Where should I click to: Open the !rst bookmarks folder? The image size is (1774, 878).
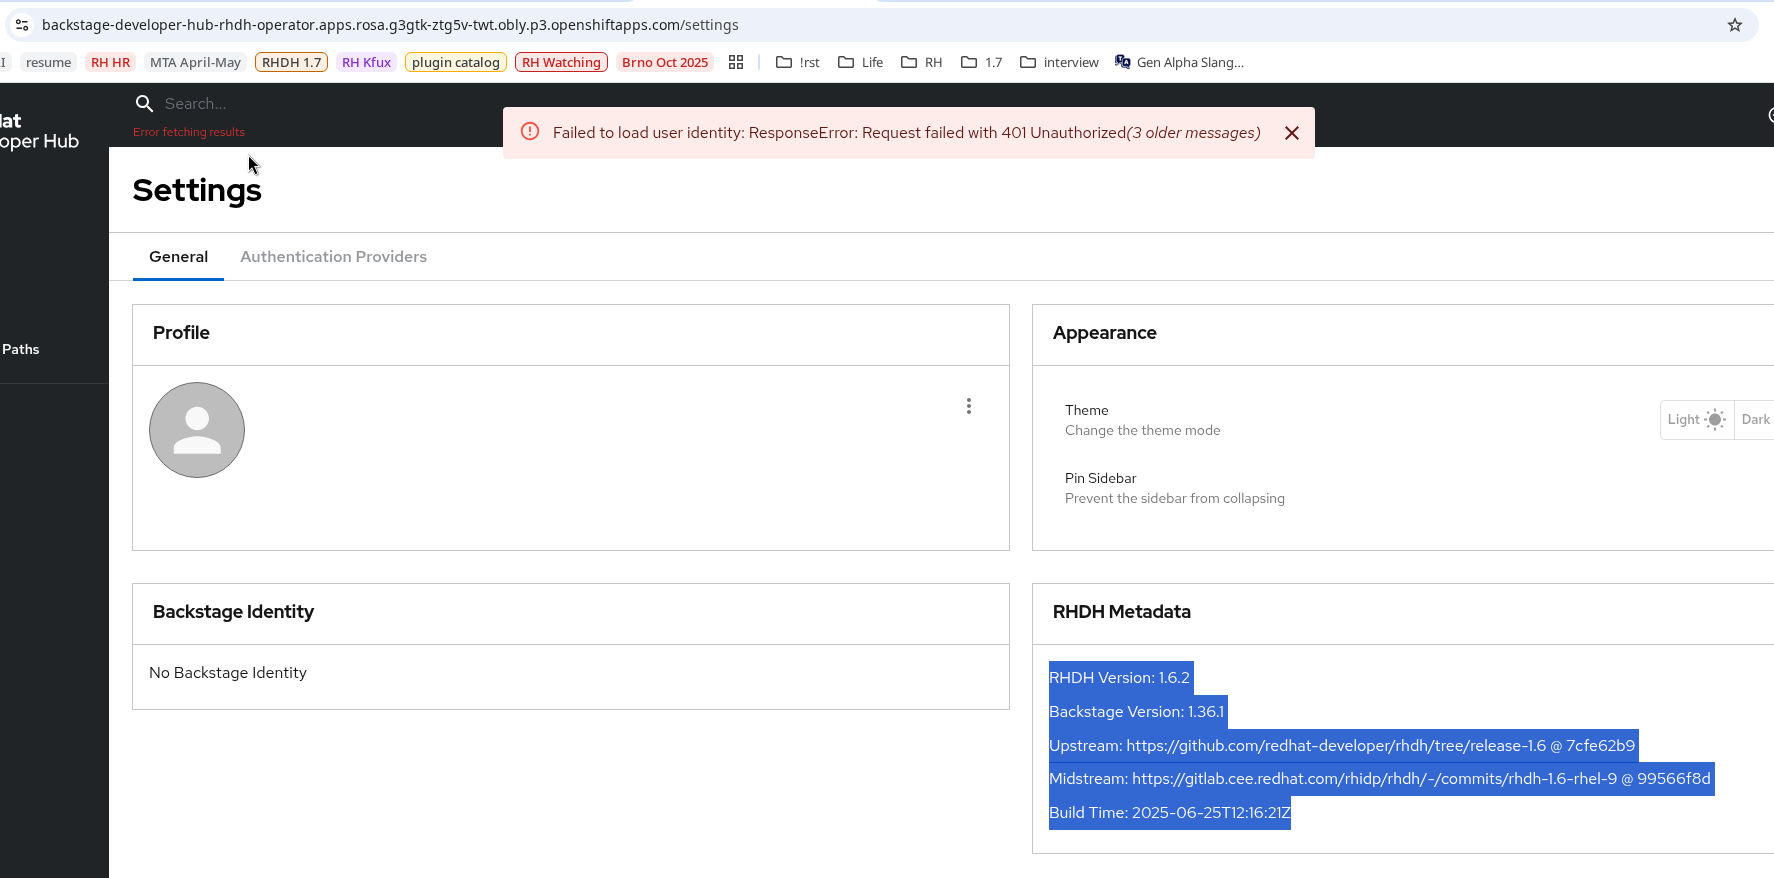798,62
